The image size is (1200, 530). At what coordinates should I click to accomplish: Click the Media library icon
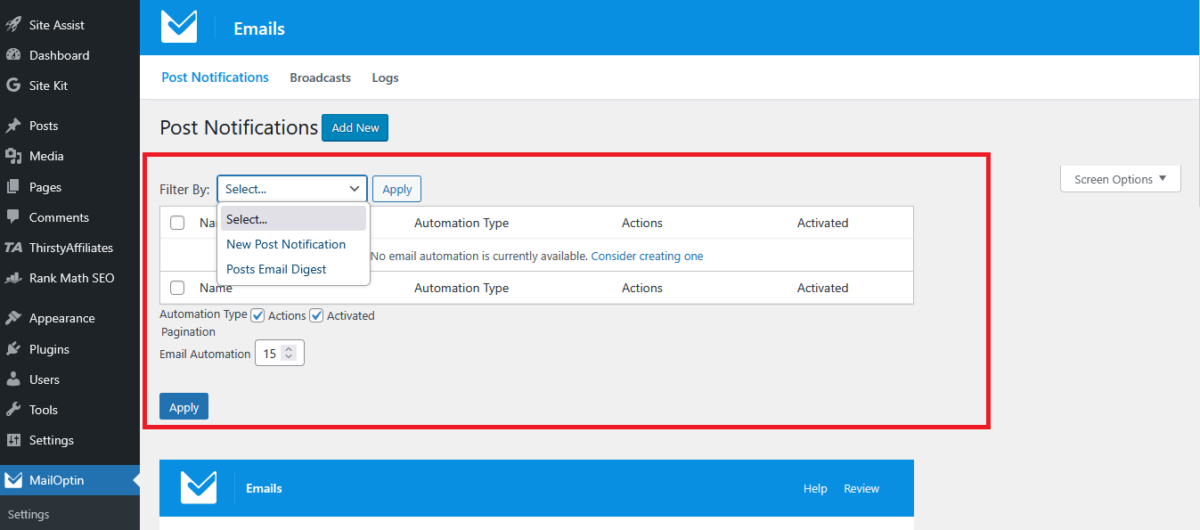point(13,156)
